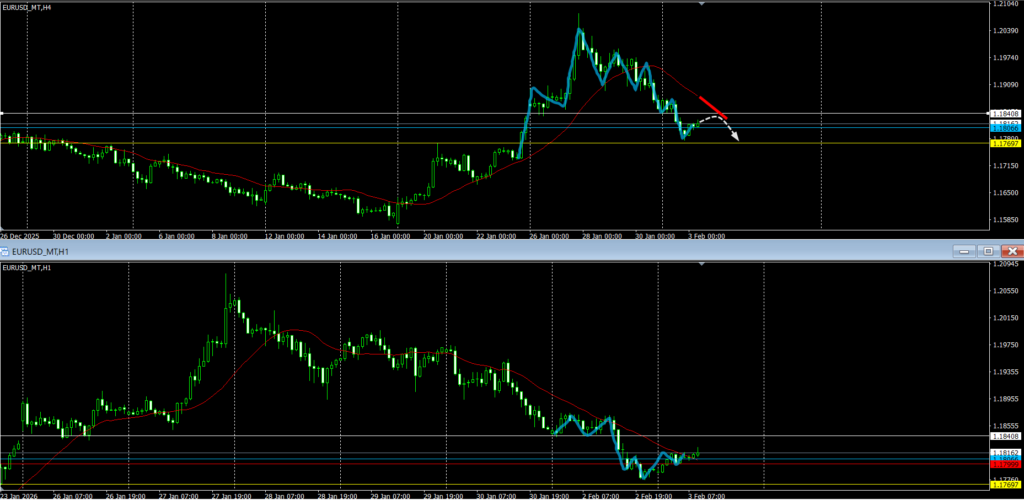Click the chart icon in EURUSD_MT,H1 title bar
Viewport: 1024px width, 500px height.
[x=6, y=251]
